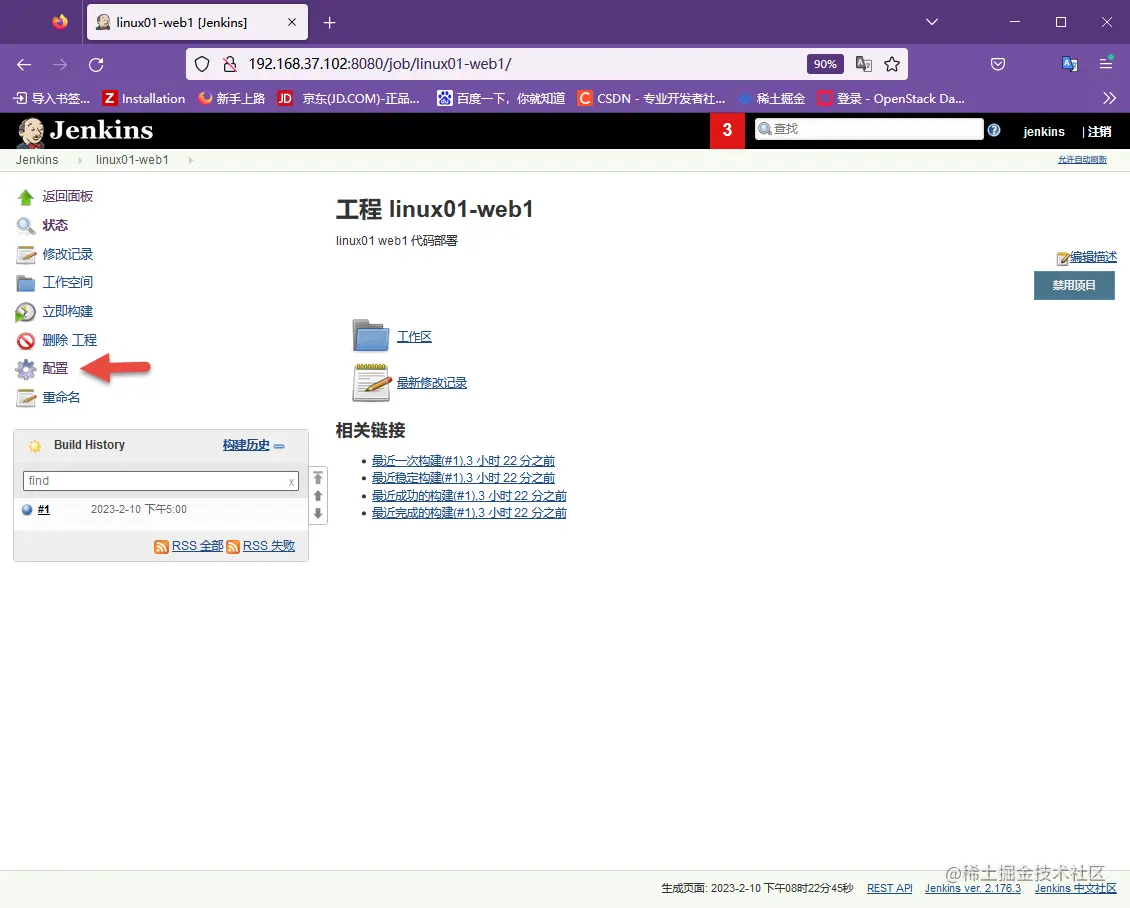This screenshot has height=908, width=1130.
Task: Click the magnifier 状态 icon
Action: (26, 226)
